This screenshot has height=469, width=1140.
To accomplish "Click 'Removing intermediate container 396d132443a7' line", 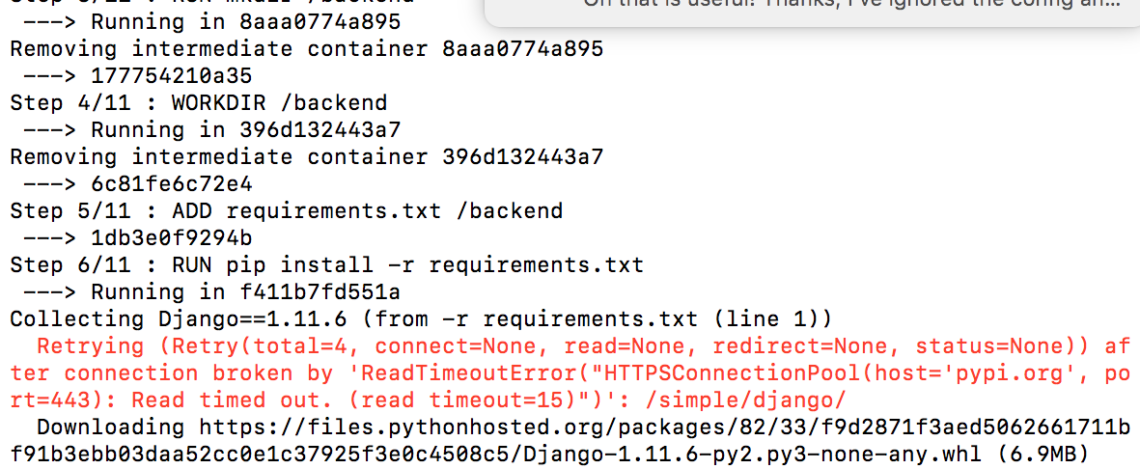I will (306, 157).
